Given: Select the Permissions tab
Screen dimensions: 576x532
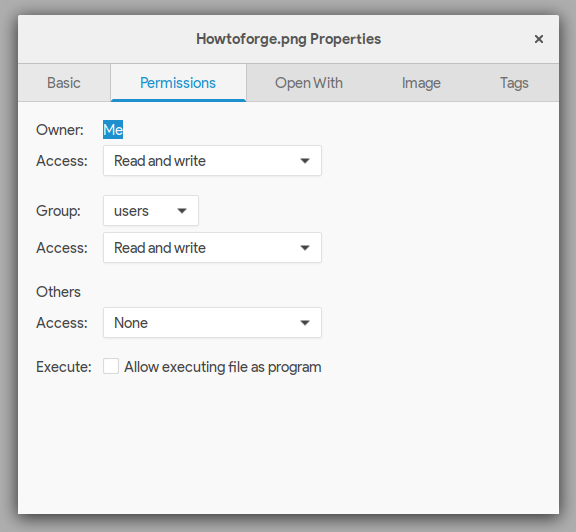Looking at the screenshot, I should tap(178, 83).
